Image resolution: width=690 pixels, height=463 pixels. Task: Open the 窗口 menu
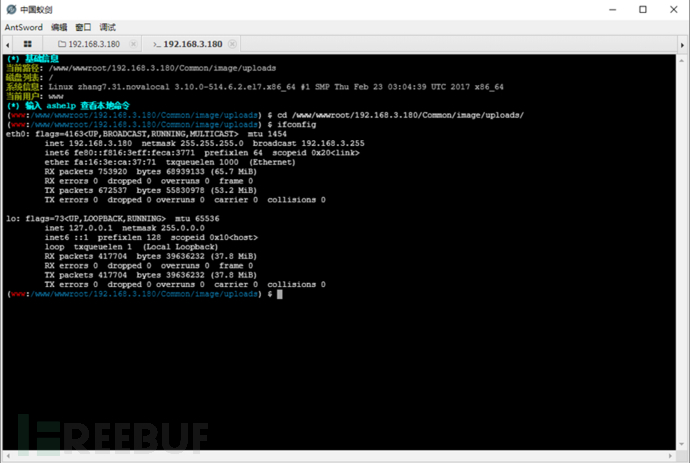(83, 27)
